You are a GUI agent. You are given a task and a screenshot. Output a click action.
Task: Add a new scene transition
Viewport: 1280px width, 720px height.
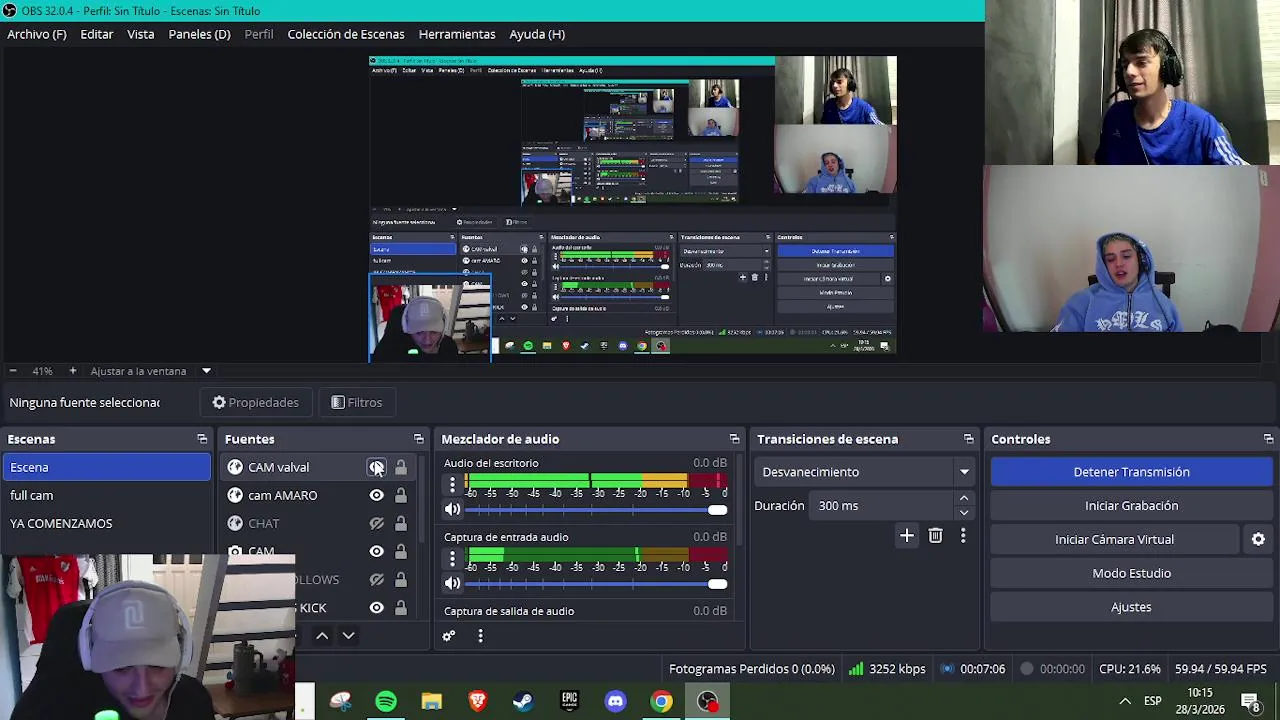tap(906, 536)
